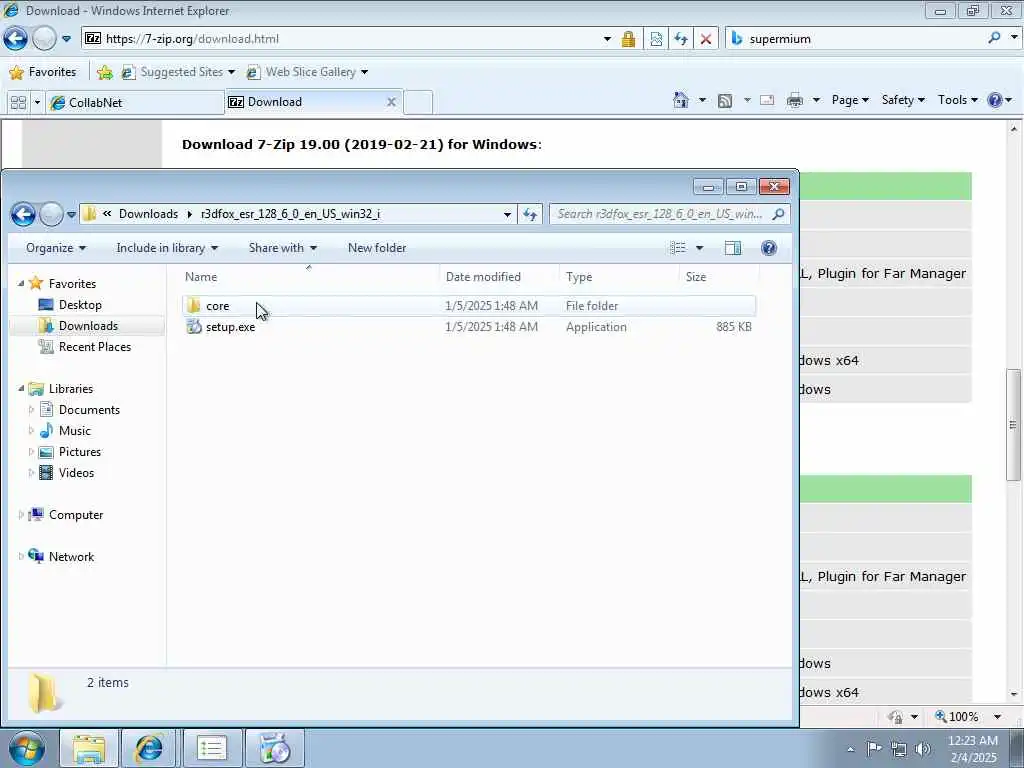Expand the view options dropdown arrow

(x=699, y=248)
